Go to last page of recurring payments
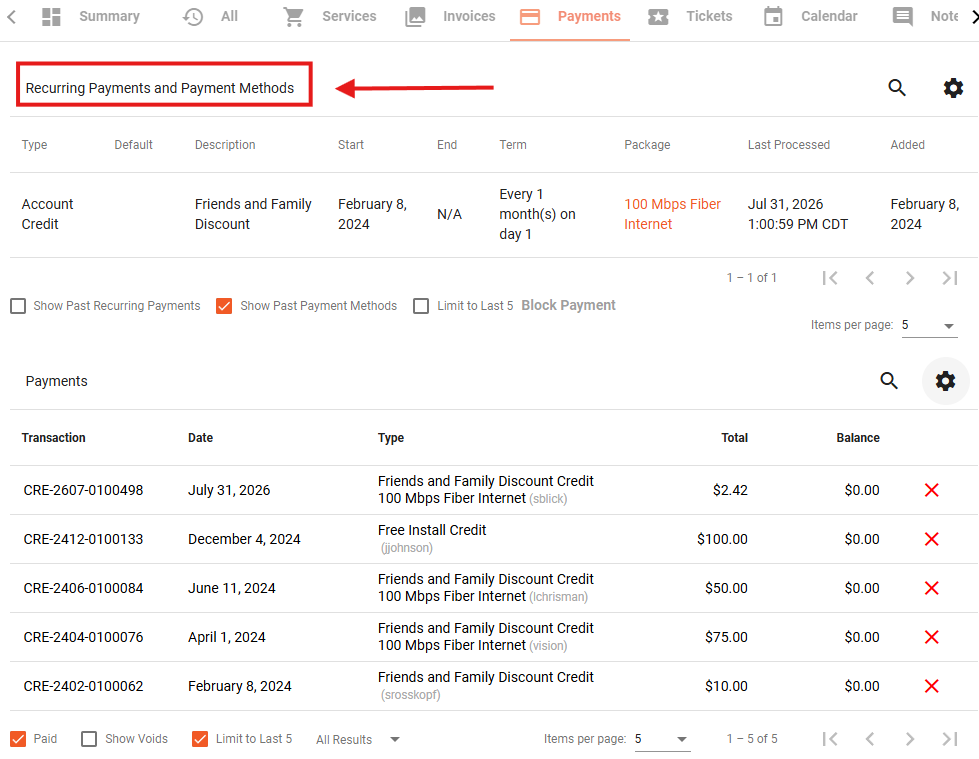Viewport: 979px width, 759px height. pyautogui.click(x=950, y=278)
